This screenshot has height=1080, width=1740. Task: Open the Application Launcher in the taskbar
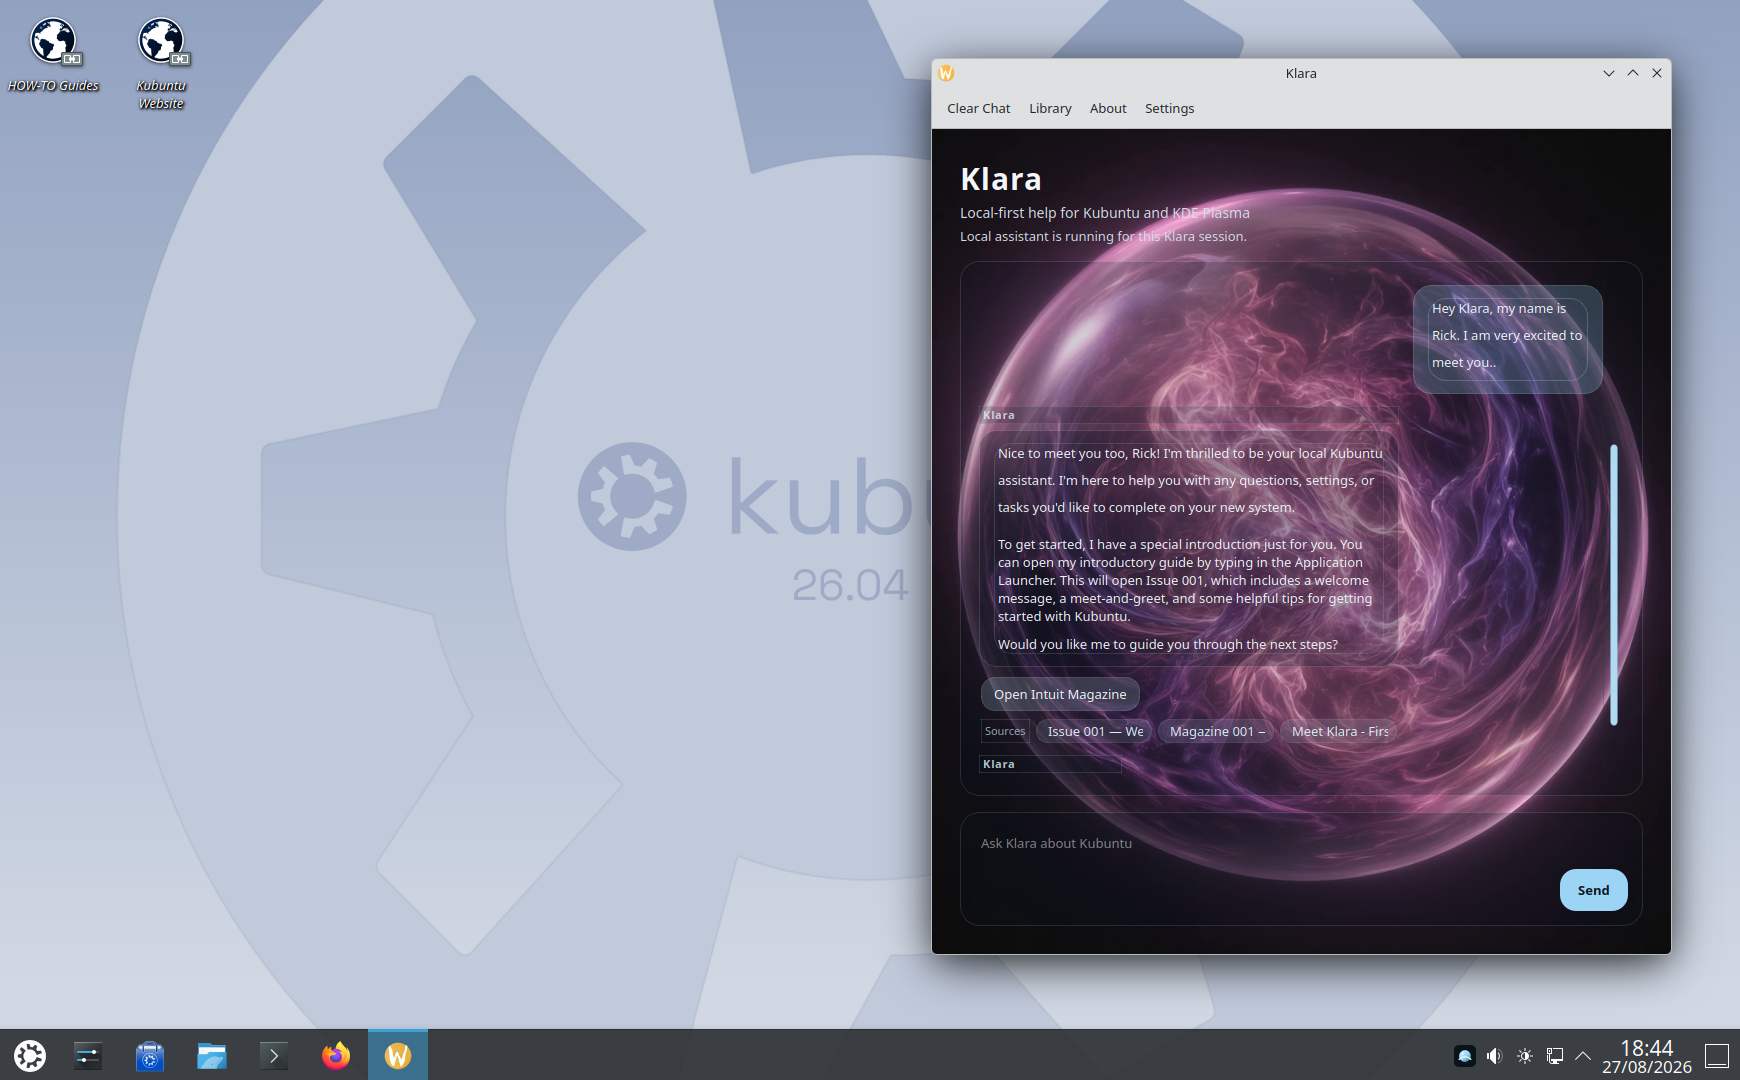tap(30, 1055)
